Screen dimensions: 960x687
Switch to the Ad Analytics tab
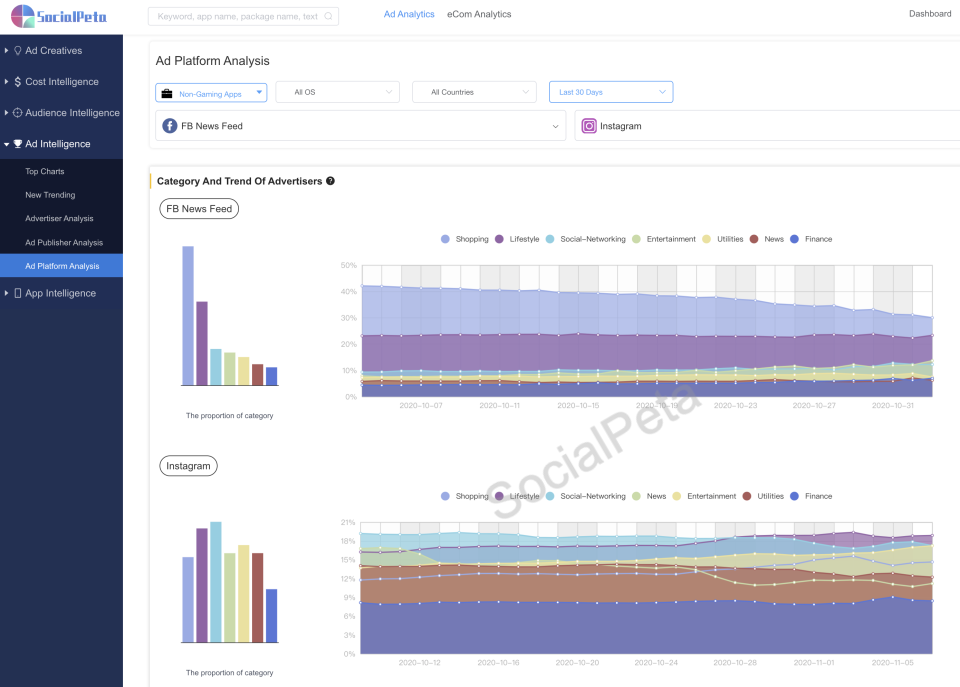[x=409, y=14]
